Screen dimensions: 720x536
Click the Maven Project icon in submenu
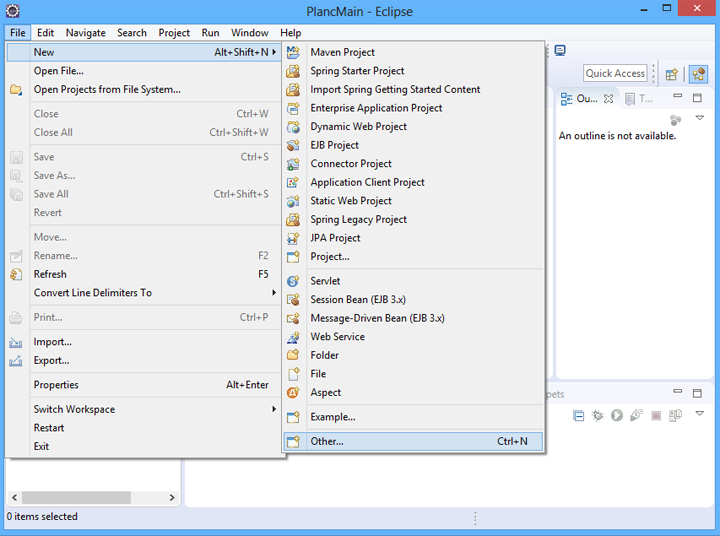(293, 52)
